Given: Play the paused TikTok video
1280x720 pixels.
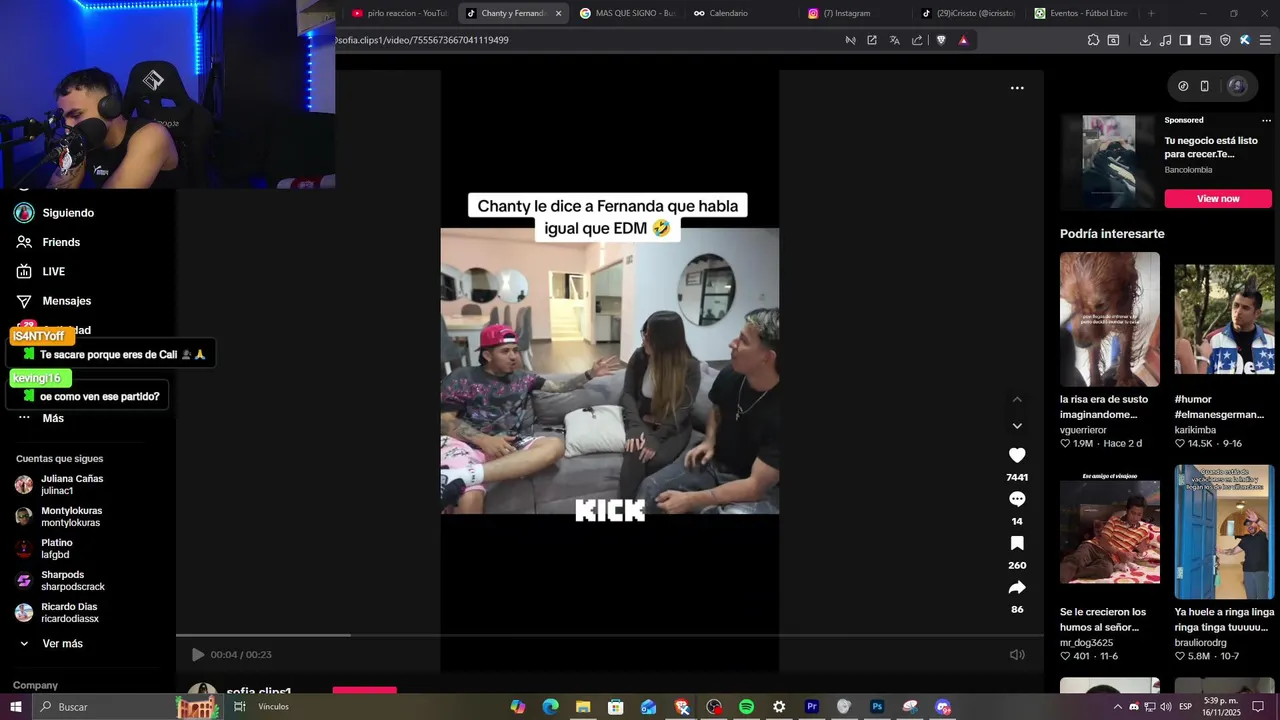Looking at the screenshot, I should pos(198,655).
